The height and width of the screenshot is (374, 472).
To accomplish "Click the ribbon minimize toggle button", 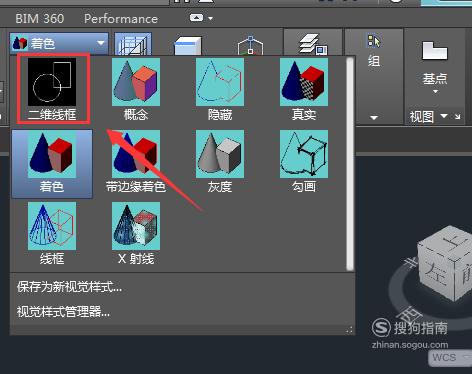I will (x=196, y=18).
